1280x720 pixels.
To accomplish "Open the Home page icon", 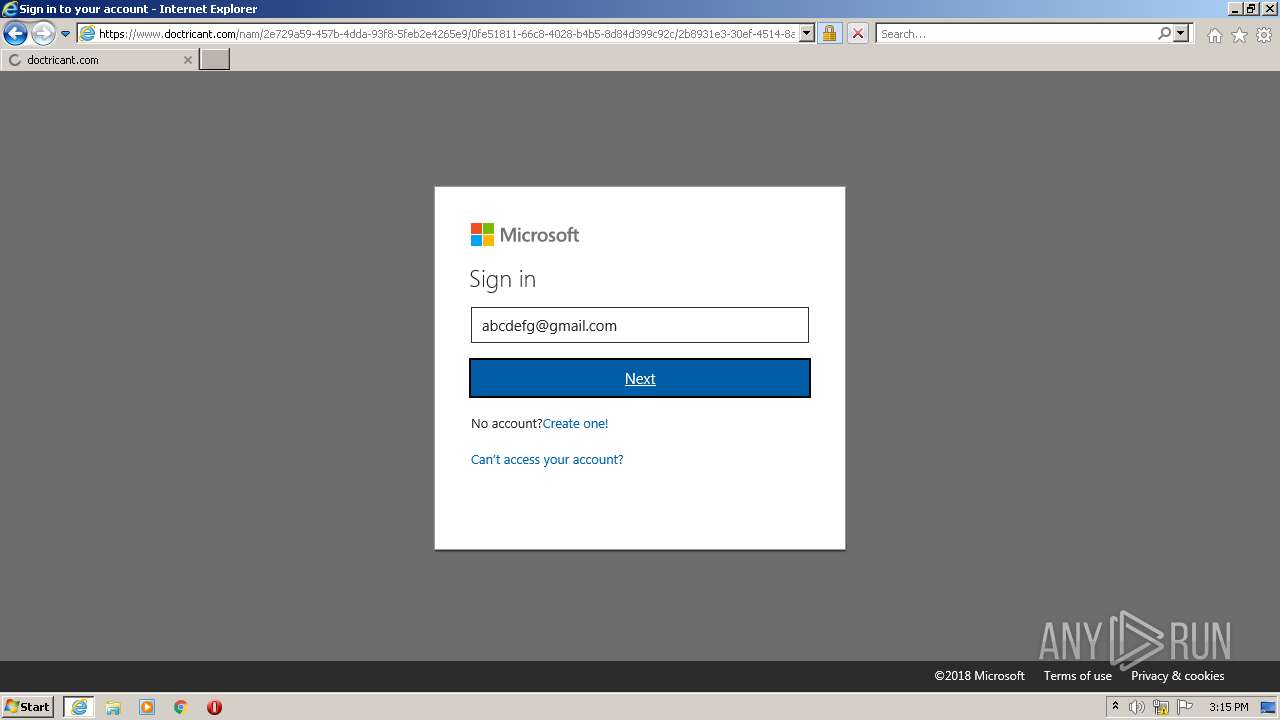I will click(1214, 35).
